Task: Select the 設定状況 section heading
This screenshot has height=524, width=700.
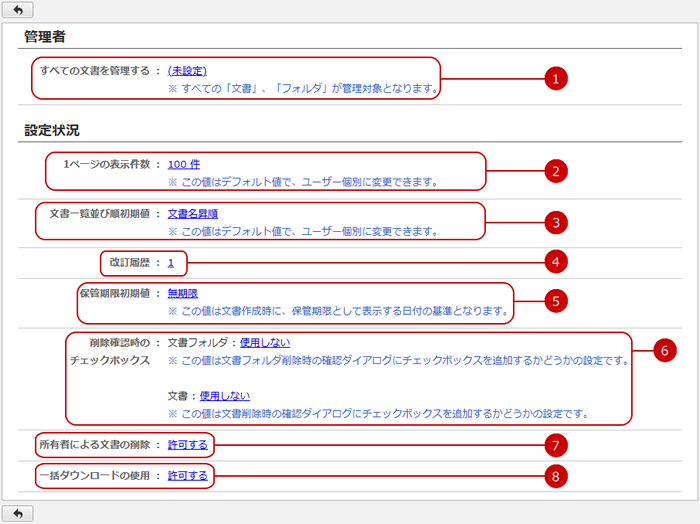Action: tap(52, 130)
